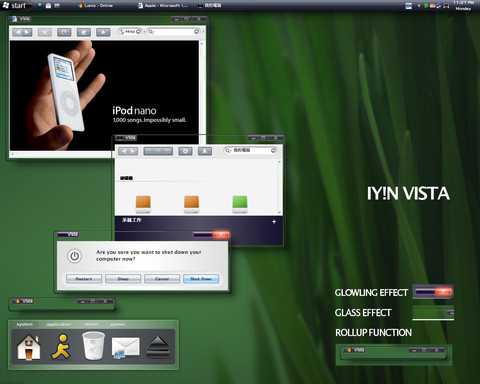Viewport: 480px width, 384px height.
Task: Expand system tasks panel with plus sign
Action: pos(274,222)
